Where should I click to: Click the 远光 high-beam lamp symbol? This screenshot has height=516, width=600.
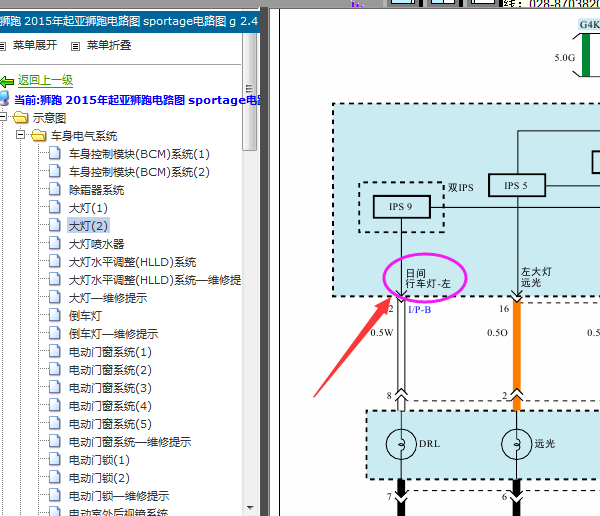(x=516, y=444)
